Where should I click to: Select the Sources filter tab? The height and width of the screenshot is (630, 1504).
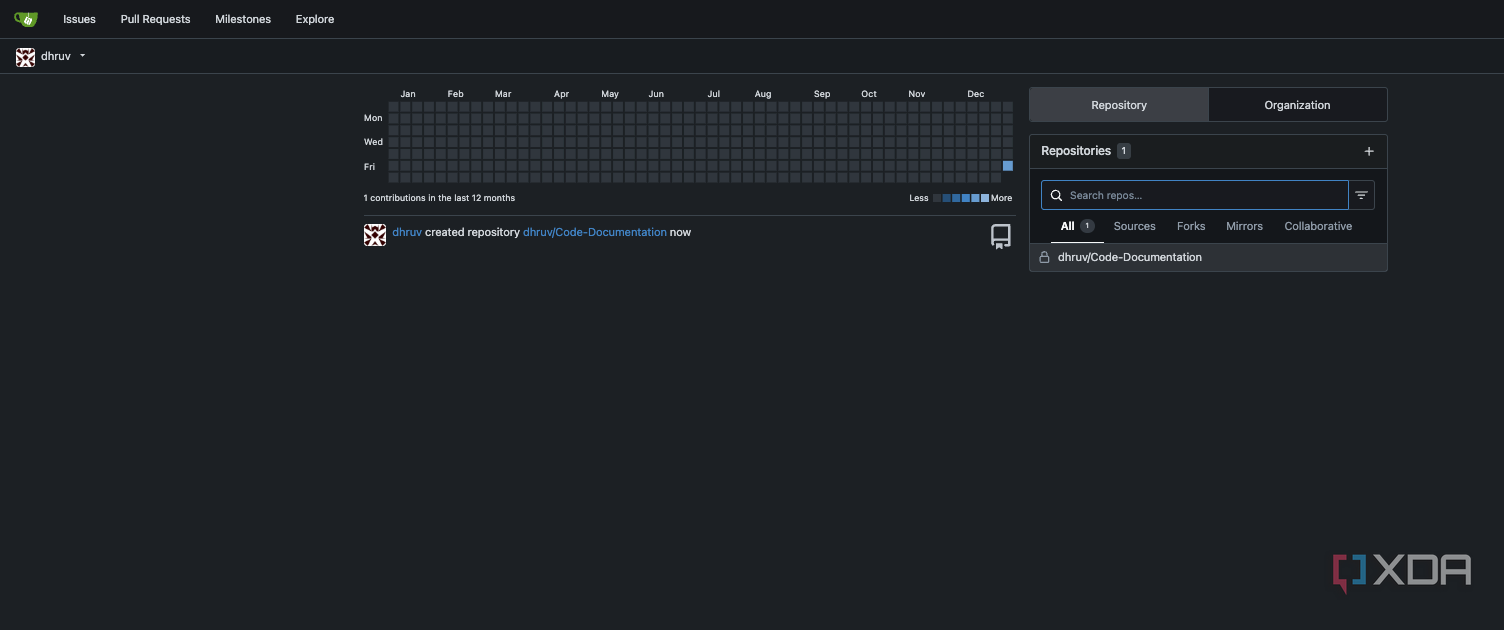[x=1134, y=226]
